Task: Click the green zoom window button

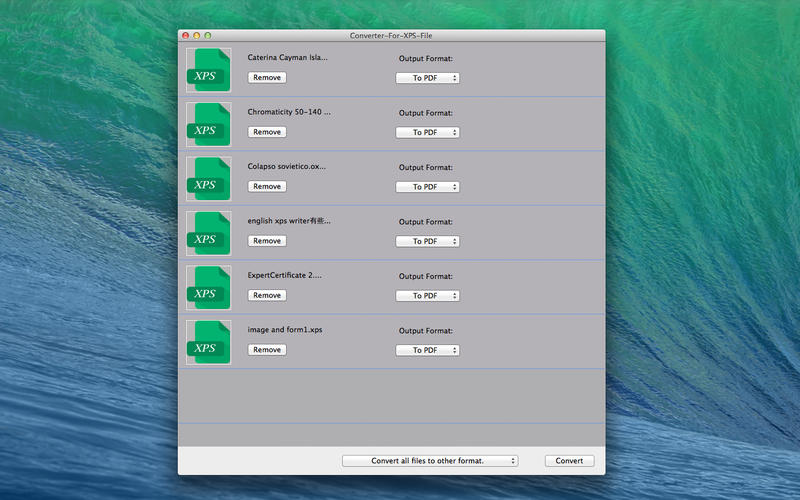Action: pyautogui.click(x=208, y=35)
